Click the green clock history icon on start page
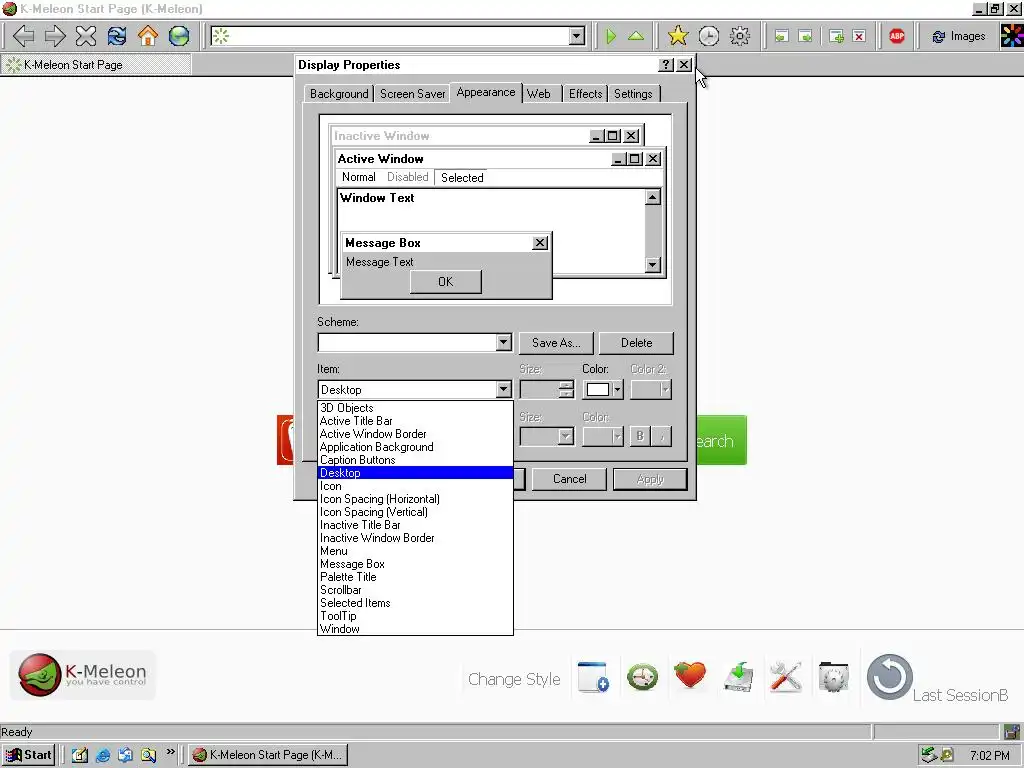The image size is (1024, 768). 643,677
